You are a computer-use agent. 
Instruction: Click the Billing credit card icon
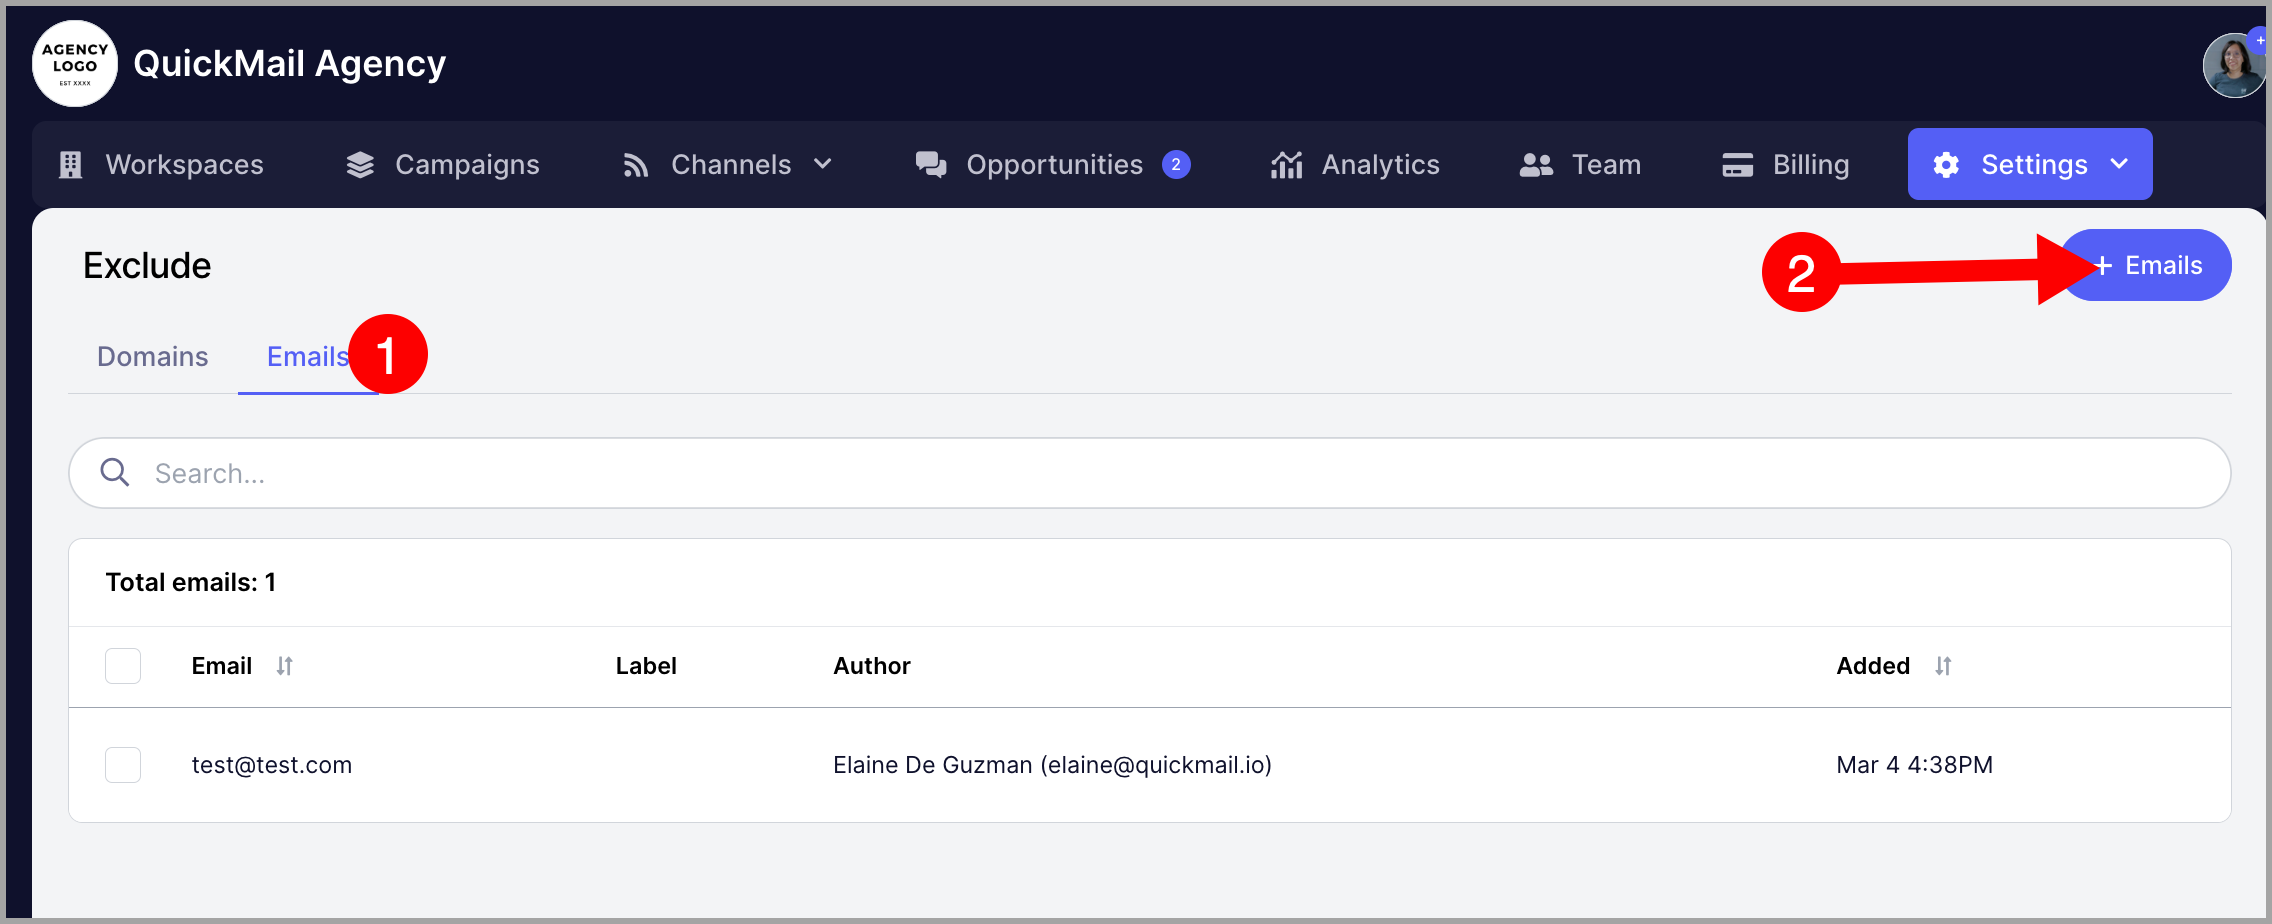tap(1738, 165)
